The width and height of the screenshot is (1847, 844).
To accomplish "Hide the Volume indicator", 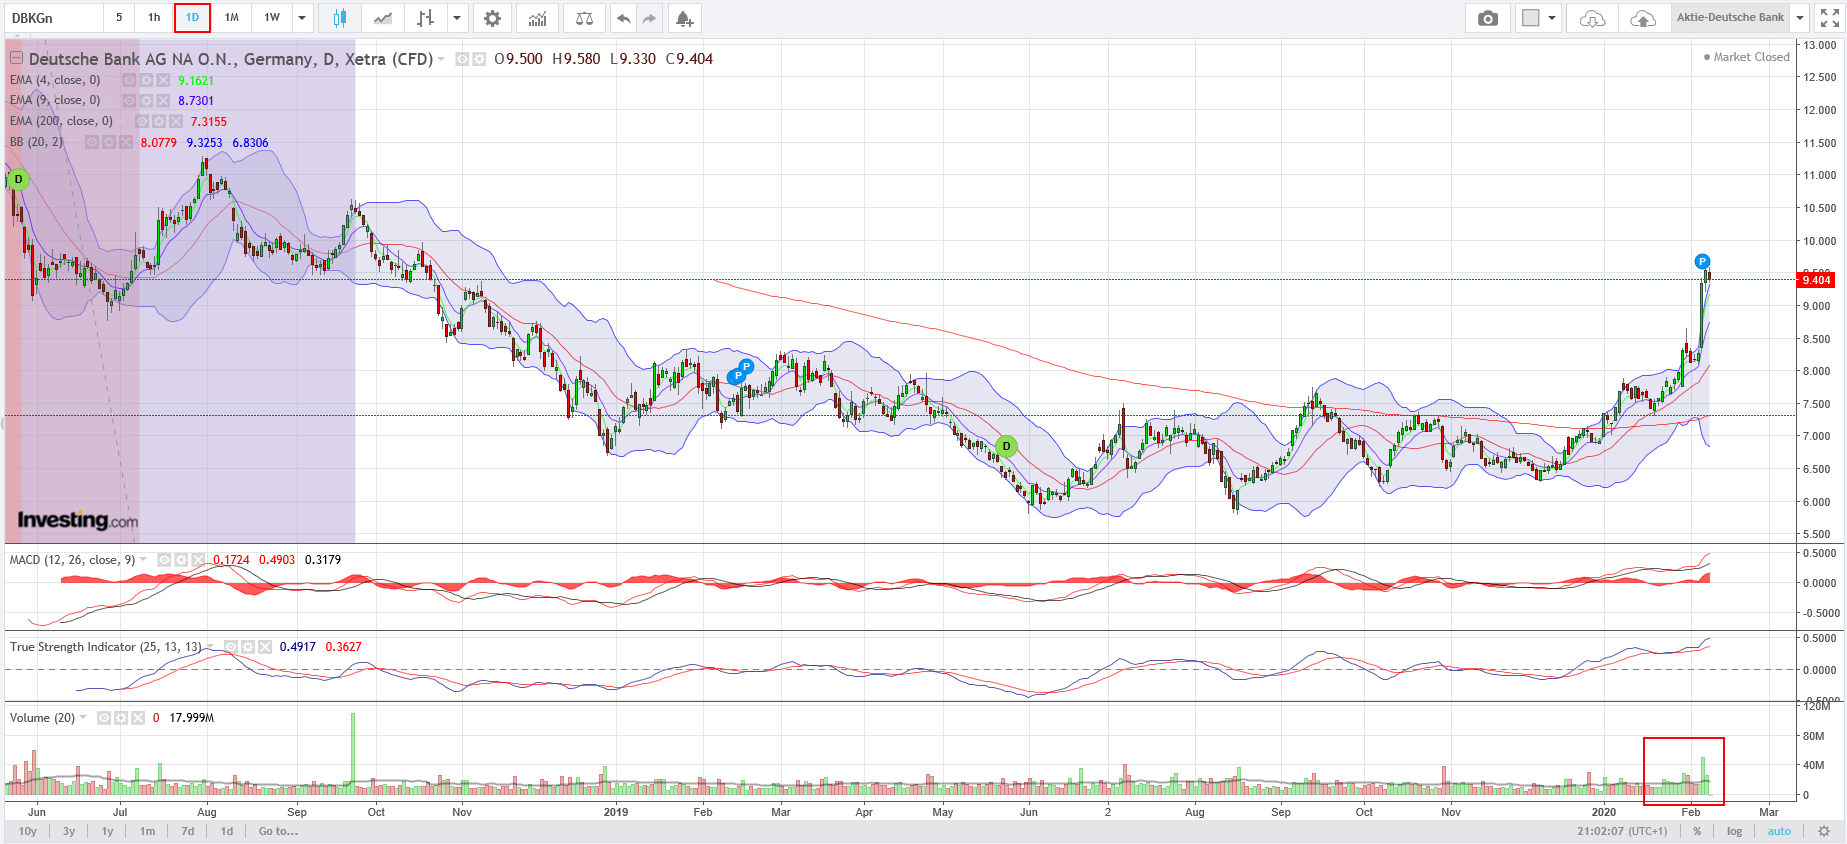I will [x=104, y=718].
